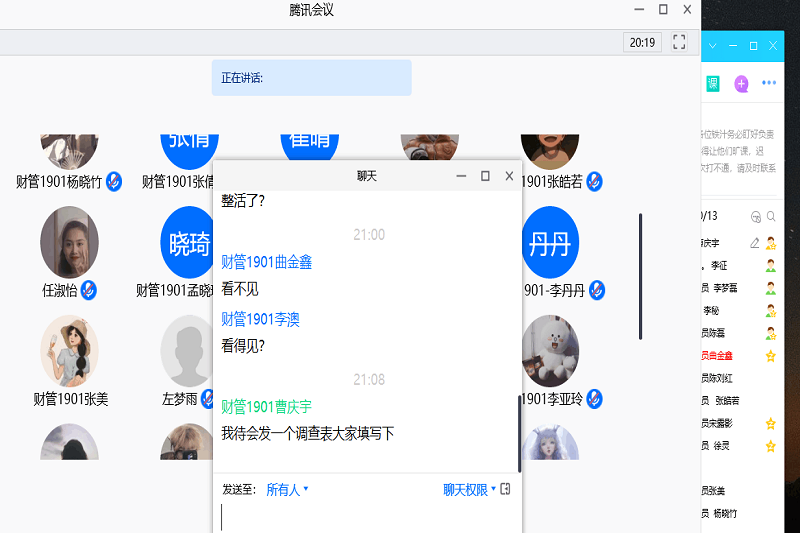The height and width of the screenshot is (533, 800).
Task: Click the mute icon beside 1901李亚玲
Action: click(x=594, y=399)
